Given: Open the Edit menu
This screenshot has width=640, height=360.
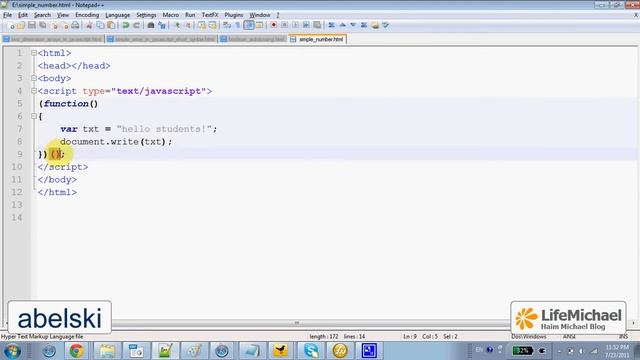Looking at the screenshot, I should click(x=23, y=15).
